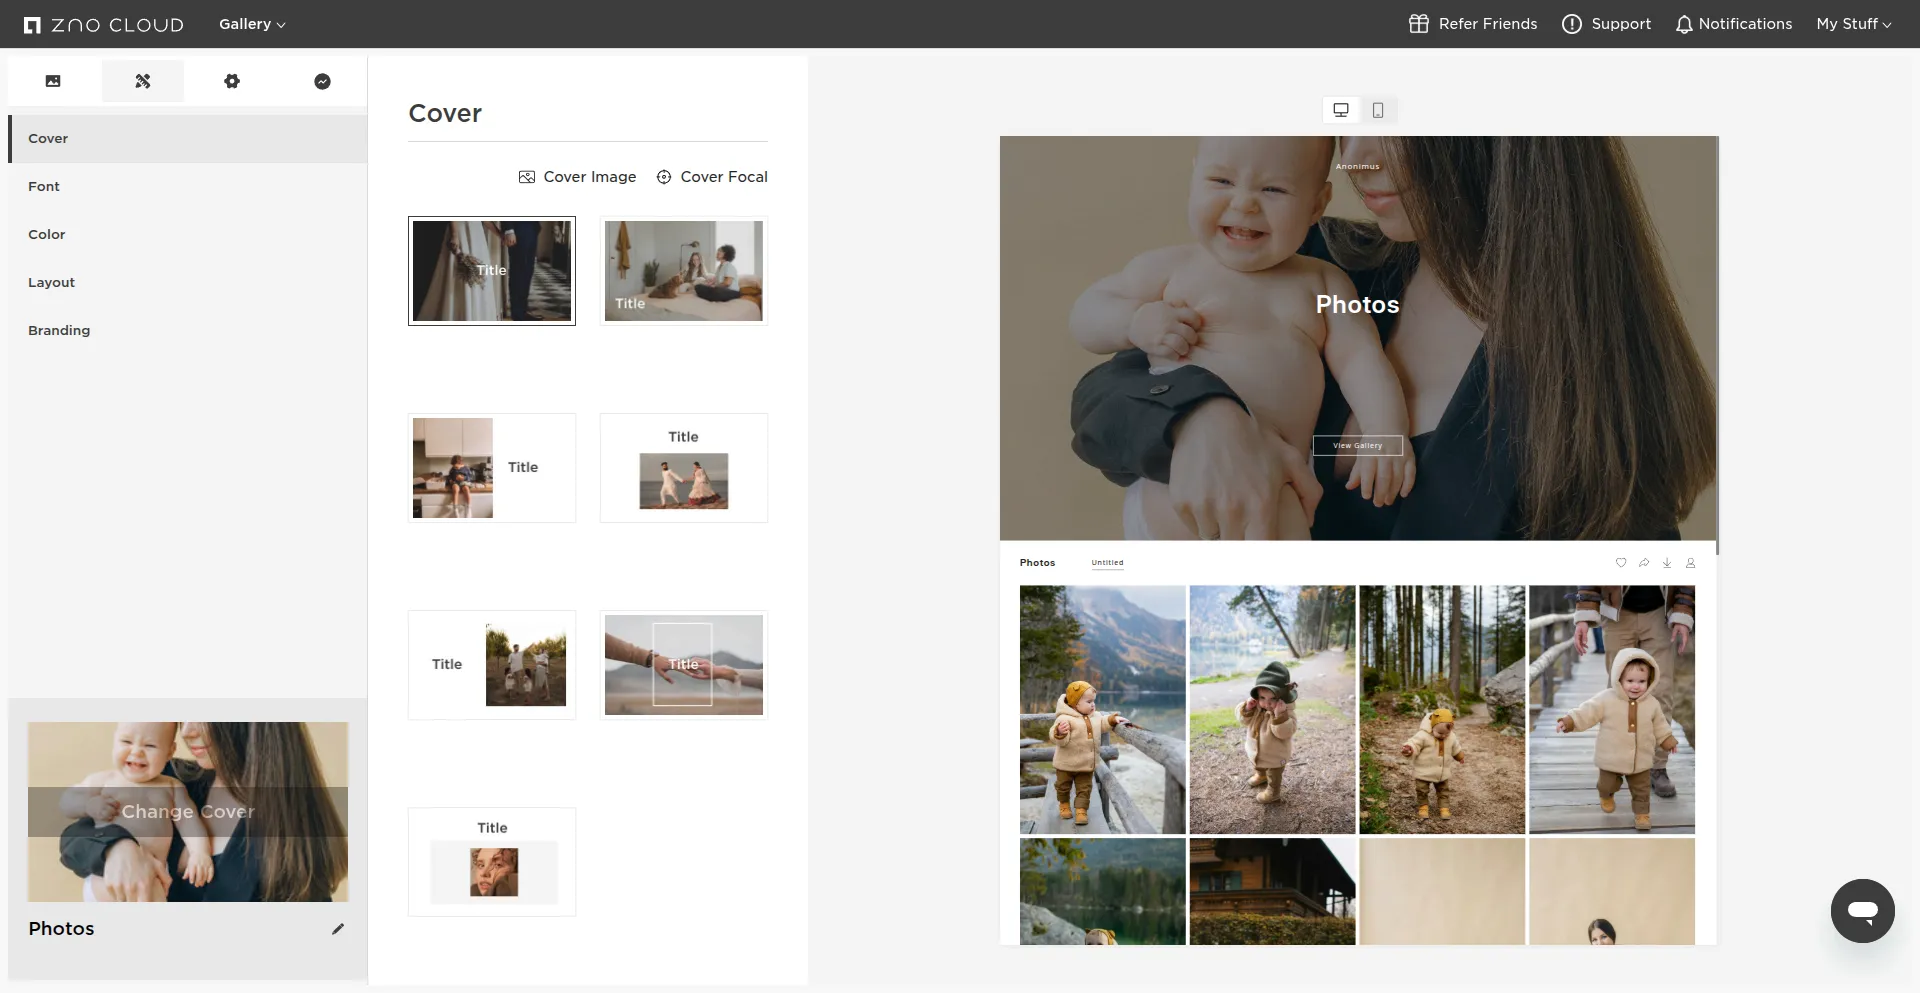Click the heart icon in the gallery preview
The image size is (1920, 993).
1620,563
